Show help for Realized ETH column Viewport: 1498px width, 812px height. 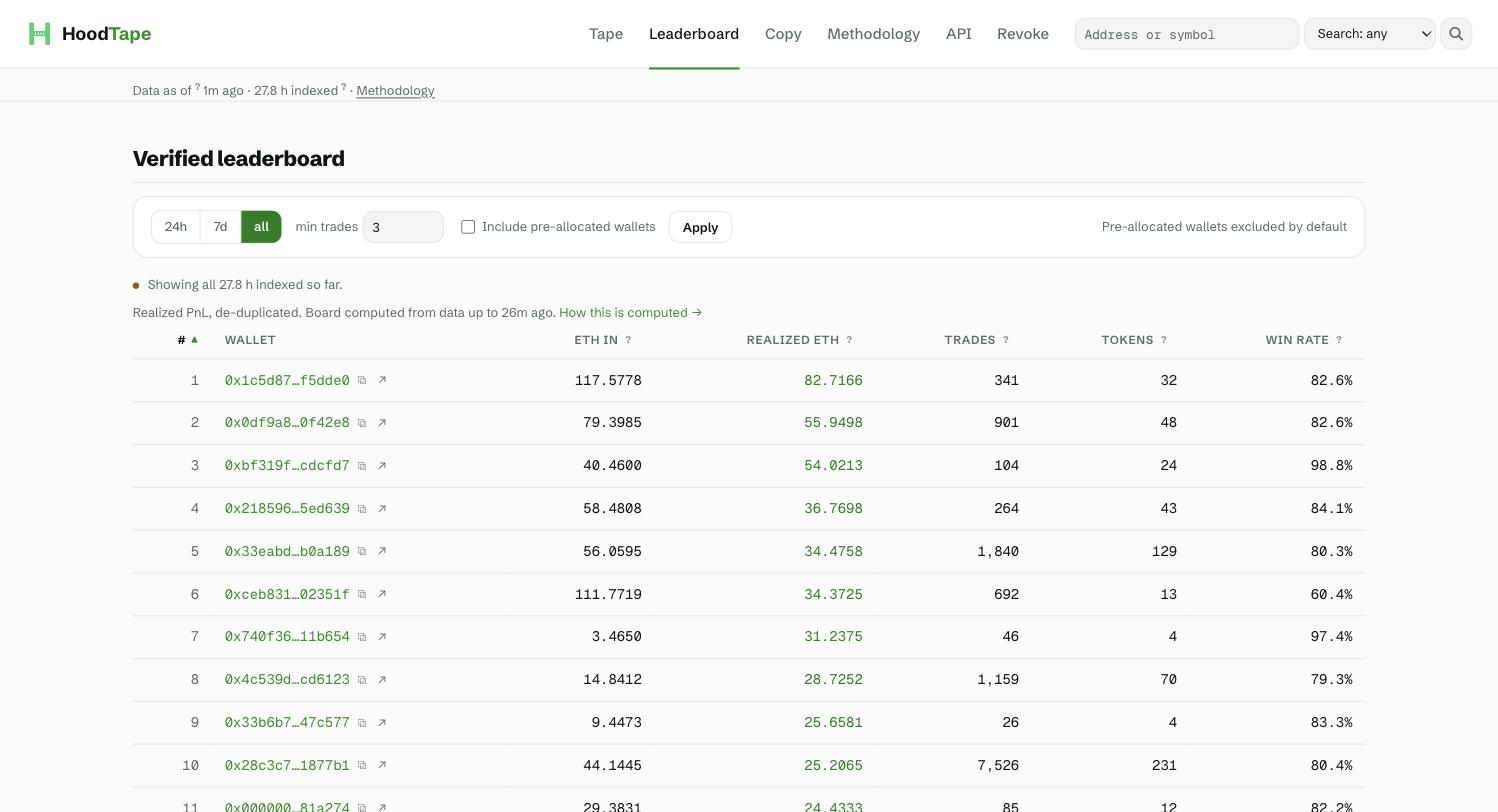(849, 340)
